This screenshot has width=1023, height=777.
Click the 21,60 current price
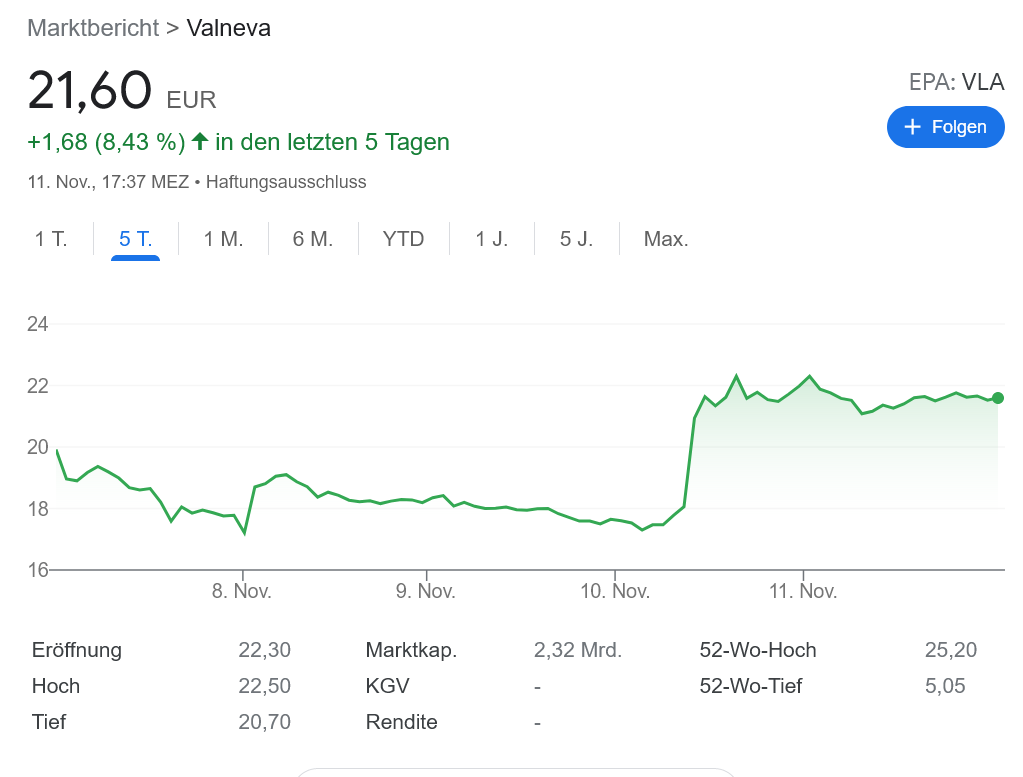tap(90, 91)
